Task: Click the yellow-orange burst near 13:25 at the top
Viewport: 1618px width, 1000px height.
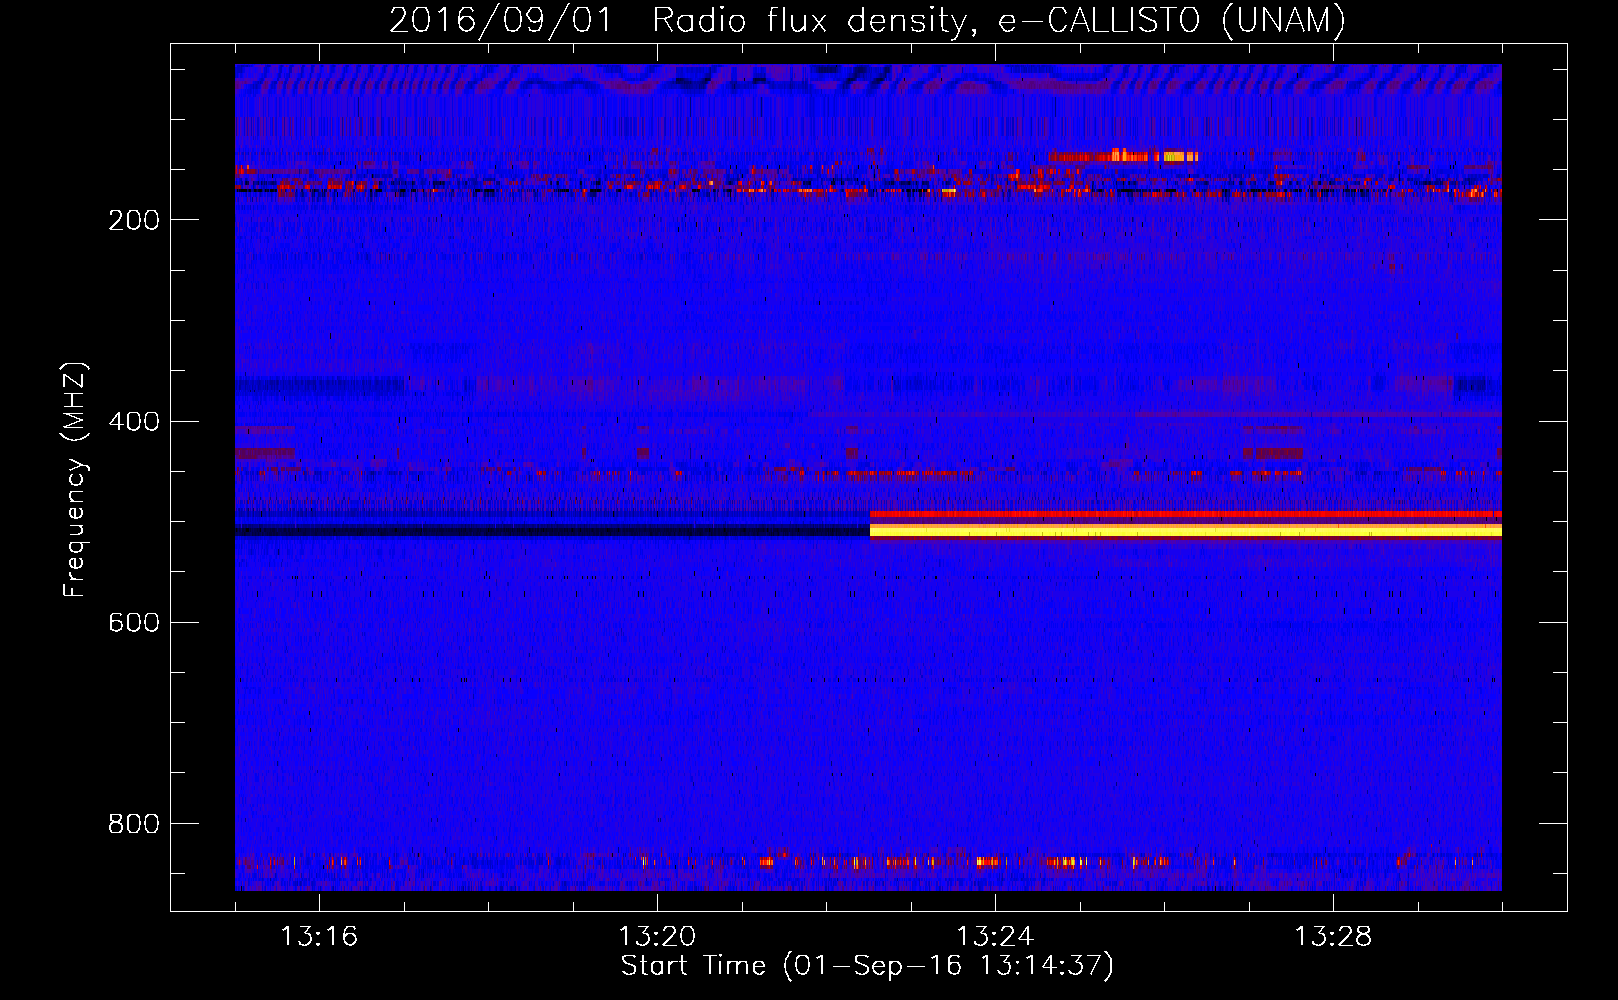Action: click(1123, 156)
